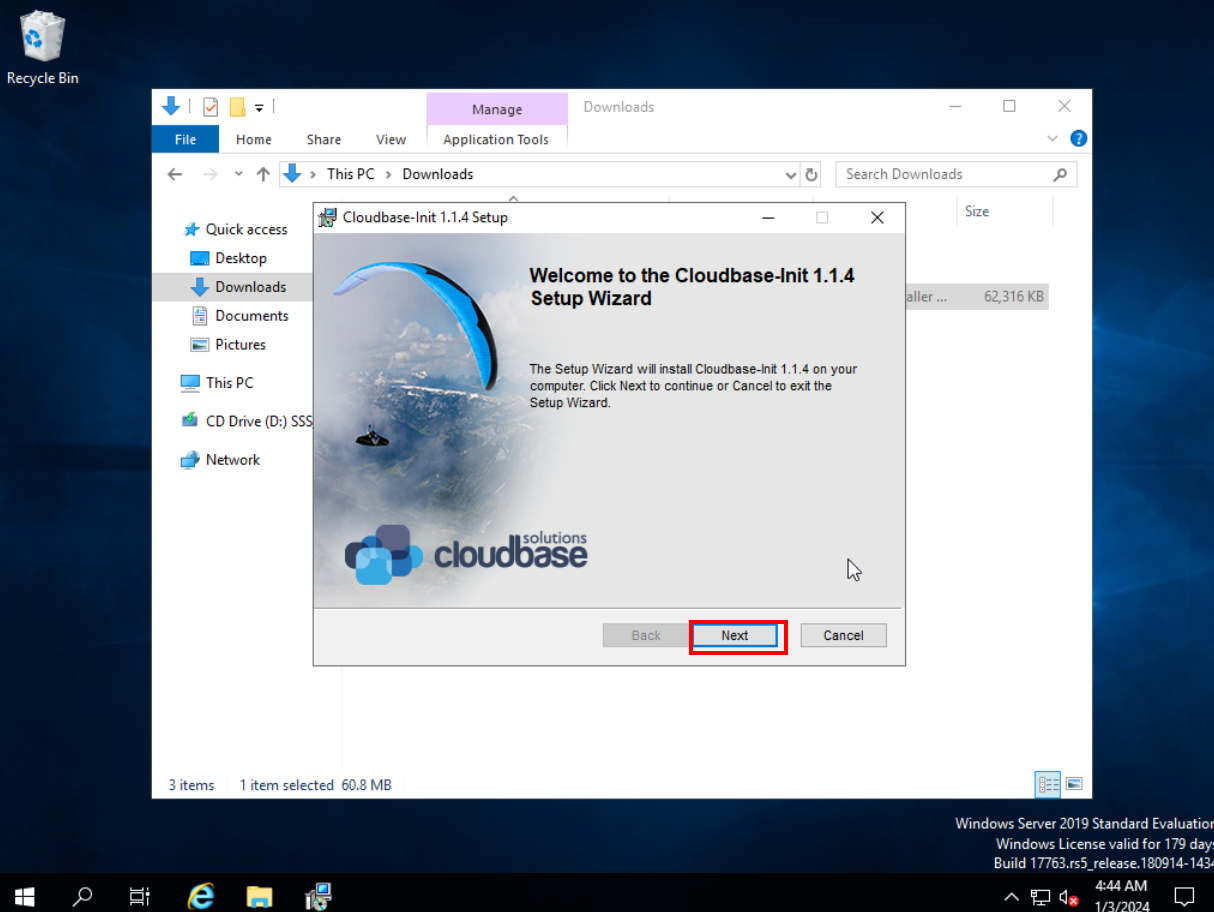Open Task View on the taskbar
1214x912 pixels.
[141, 895]
